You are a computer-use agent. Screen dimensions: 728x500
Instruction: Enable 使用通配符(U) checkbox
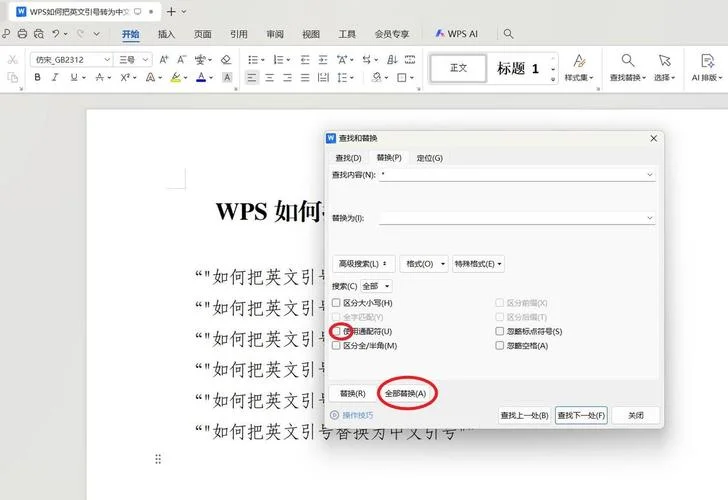(x=336, y=331)
